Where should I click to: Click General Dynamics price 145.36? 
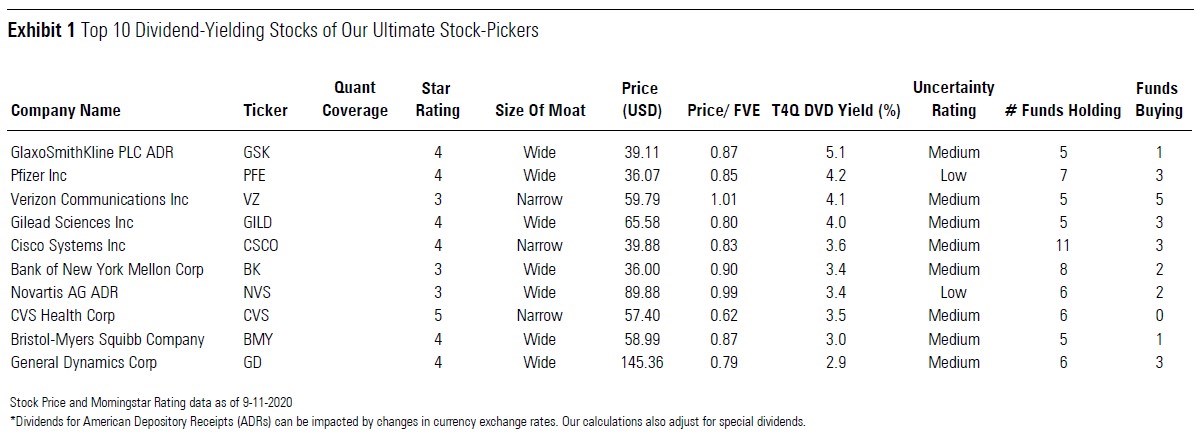coord(641,363)
